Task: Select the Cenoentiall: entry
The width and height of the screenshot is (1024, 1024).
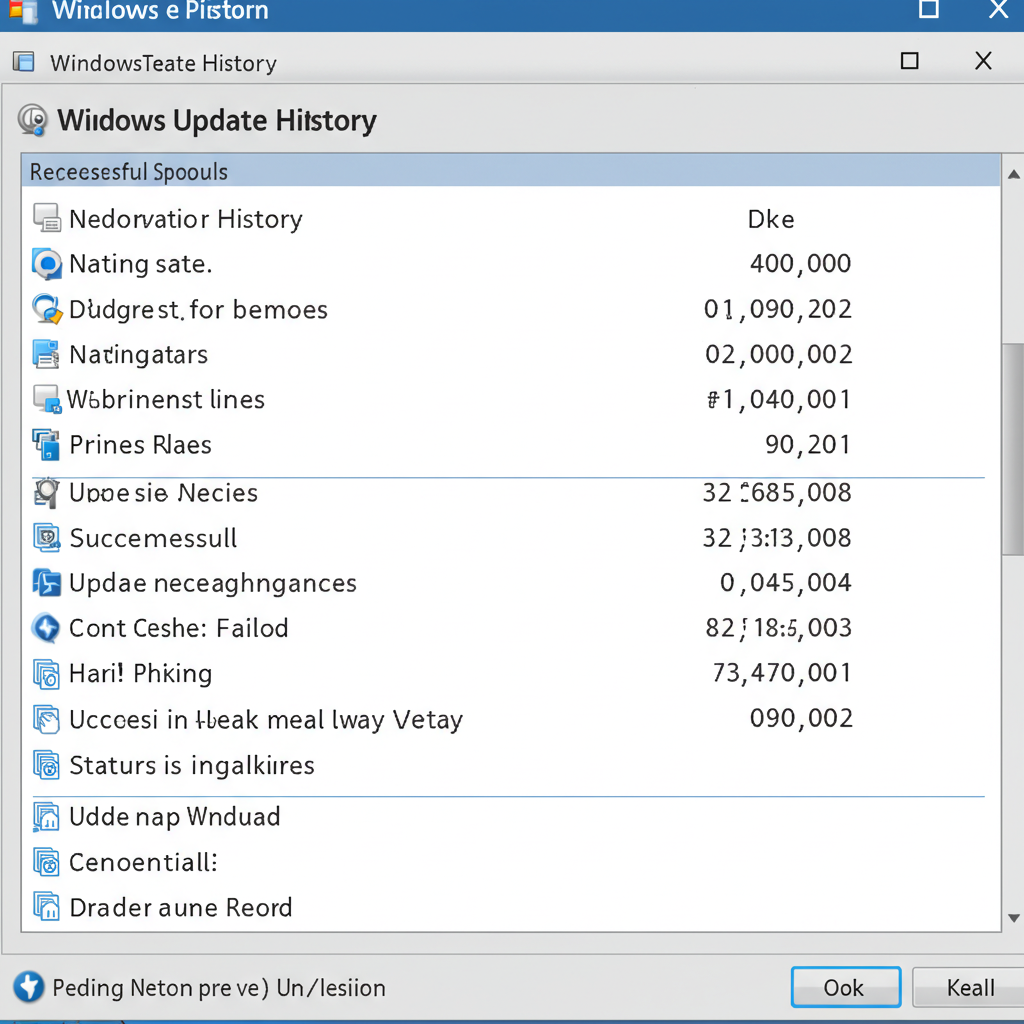Action: [143, 862]
